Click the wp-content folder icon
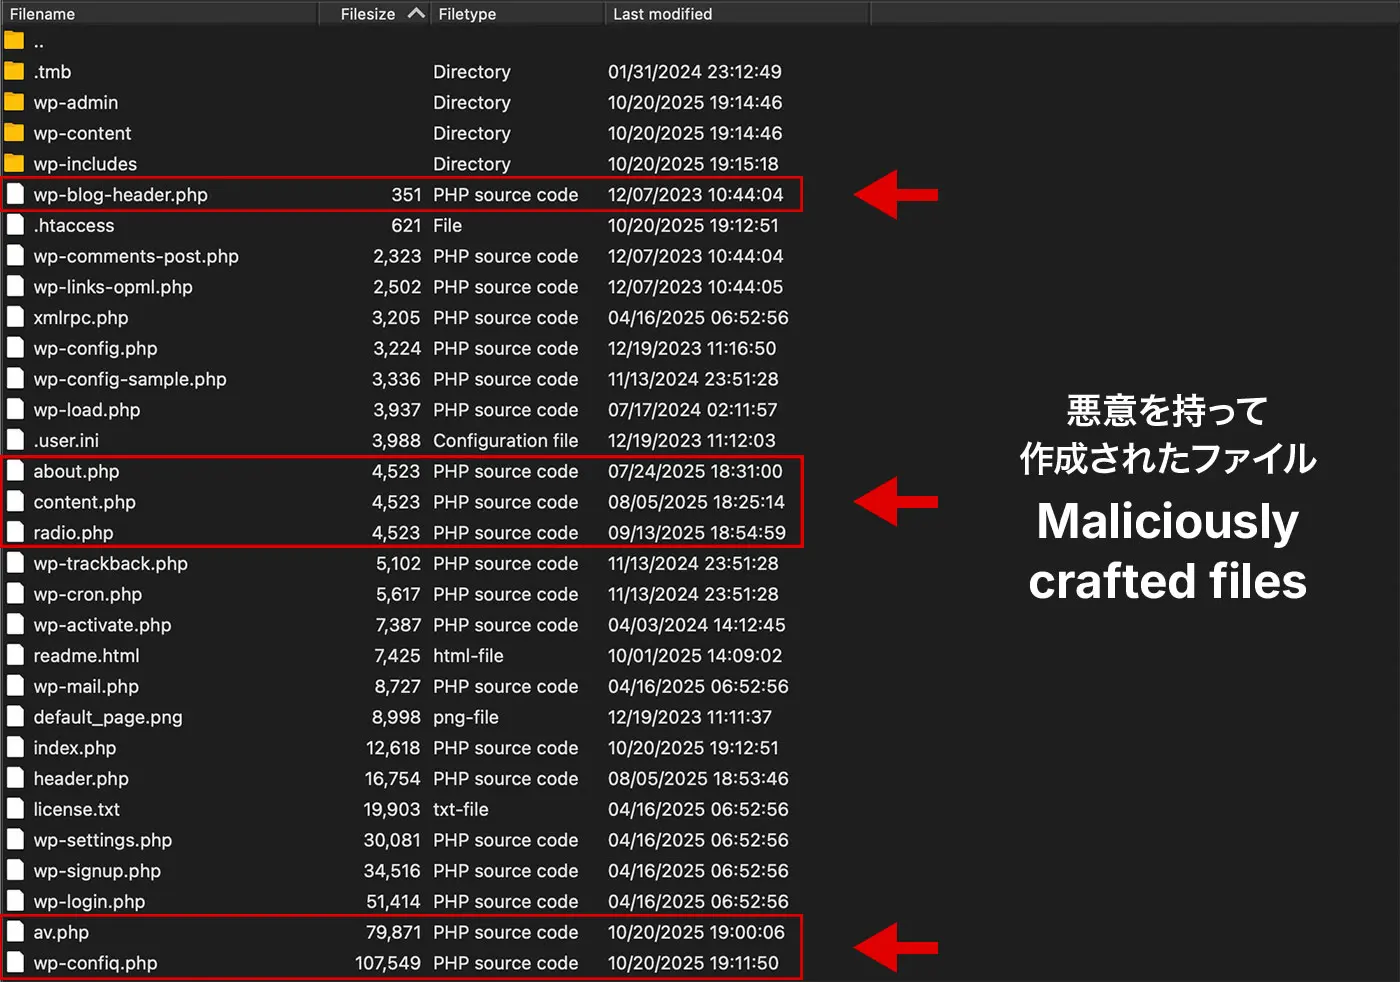 coord(14,133)
